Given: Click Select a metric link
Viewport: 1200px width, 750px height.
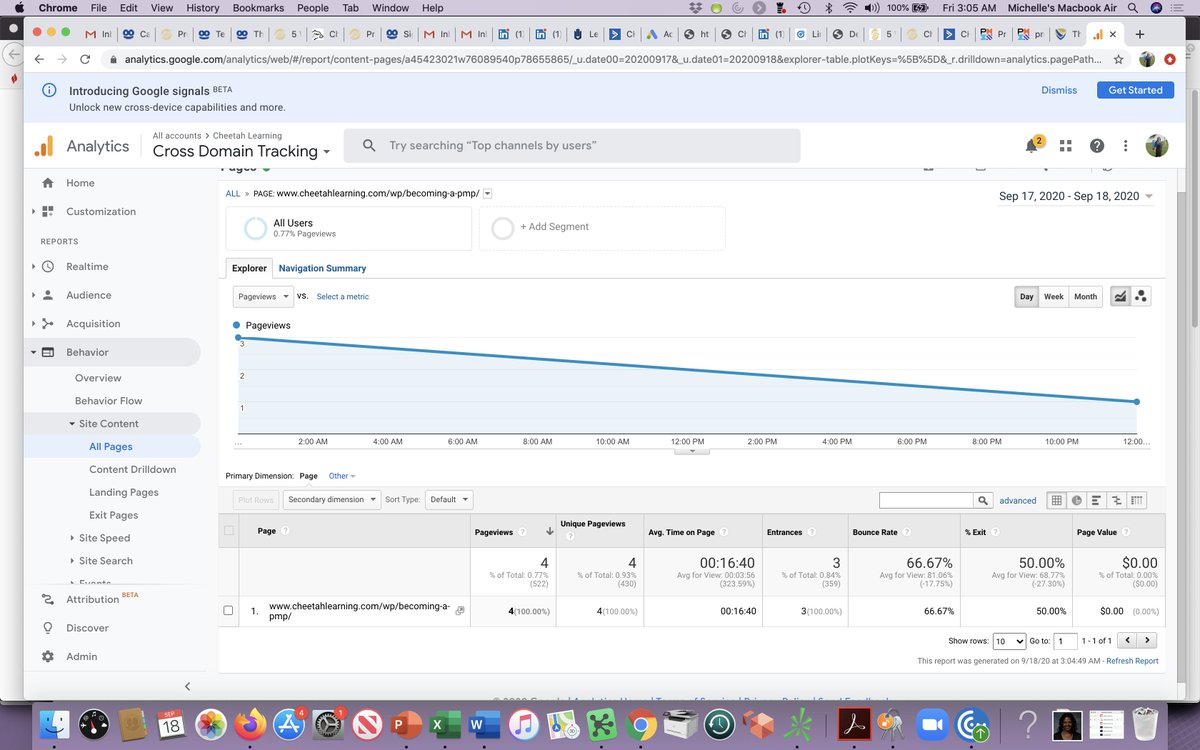Looking at the screenshot, I should tap(343, 297).
